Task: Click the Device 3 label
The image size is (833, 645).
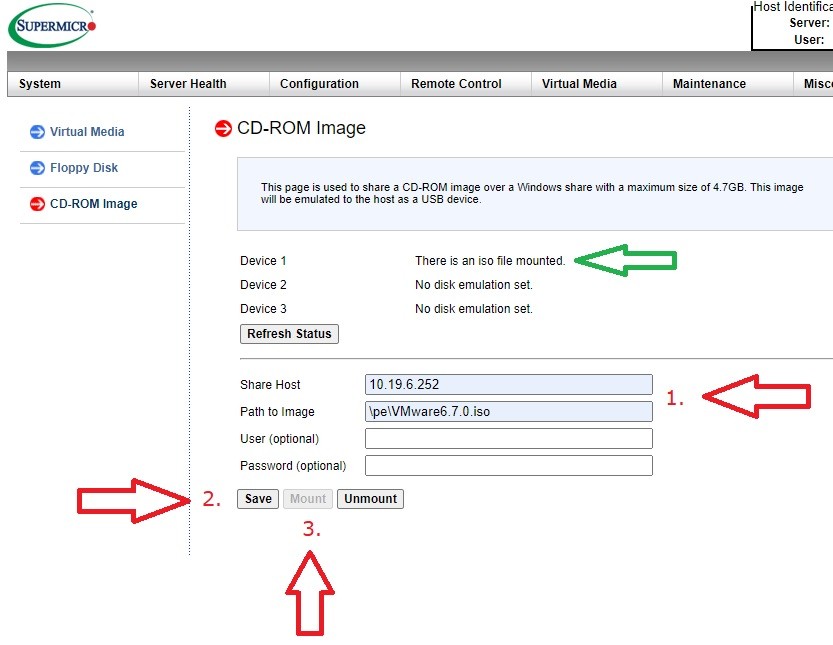Action: click(263, 309)
